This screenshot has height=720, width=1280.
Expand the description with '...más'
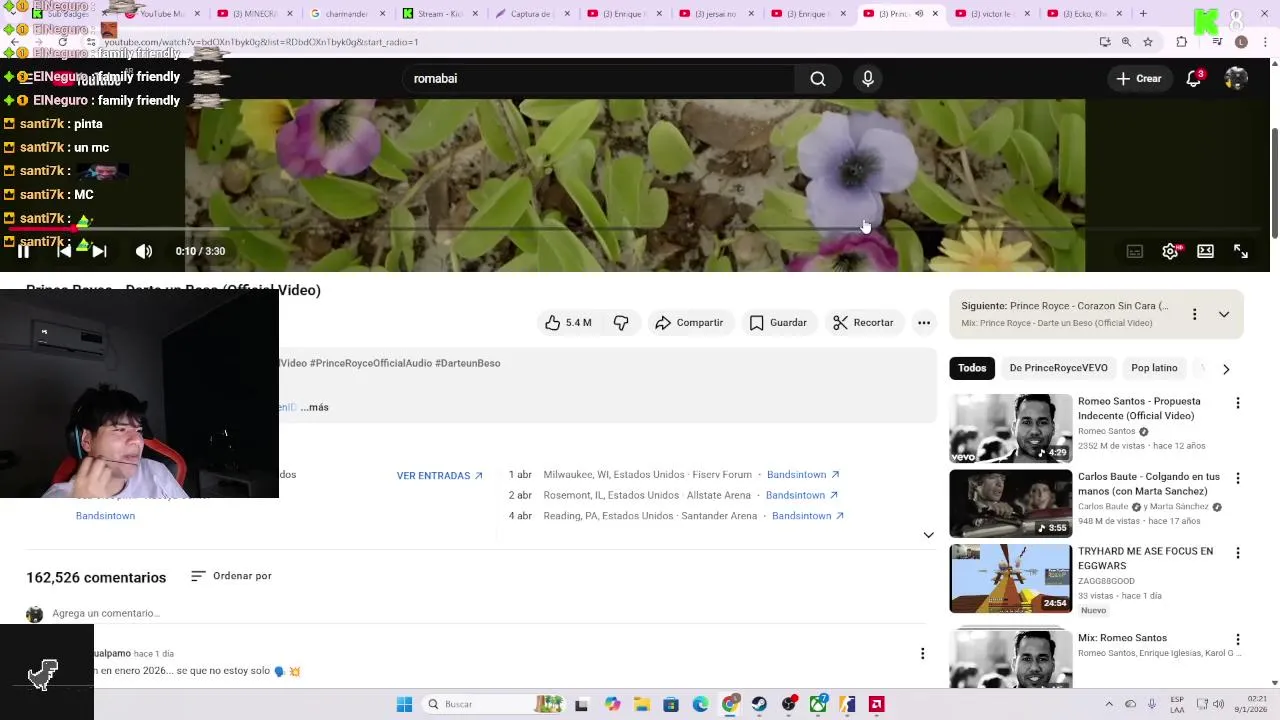(315, 407)
